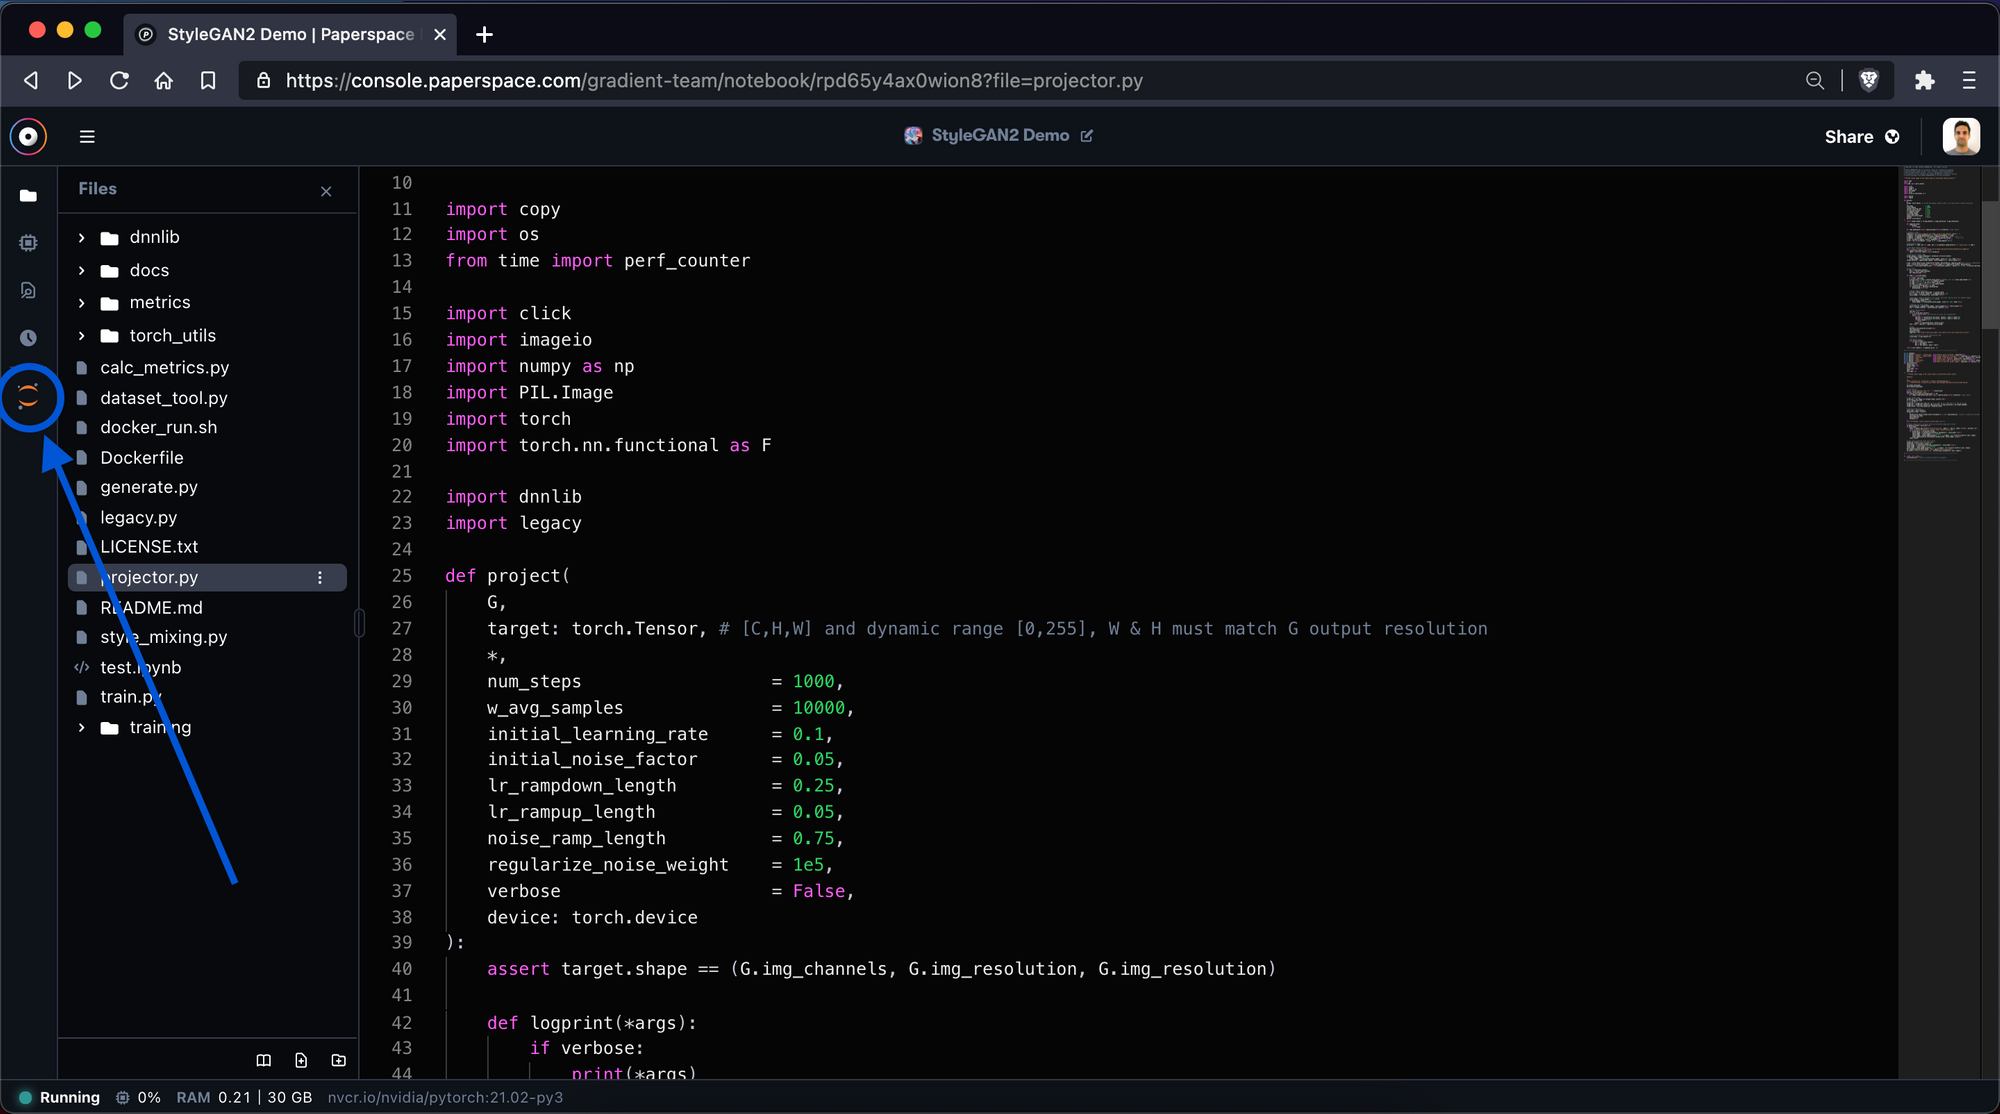
Task: Click the Share button
Action: pos(1860,137)
